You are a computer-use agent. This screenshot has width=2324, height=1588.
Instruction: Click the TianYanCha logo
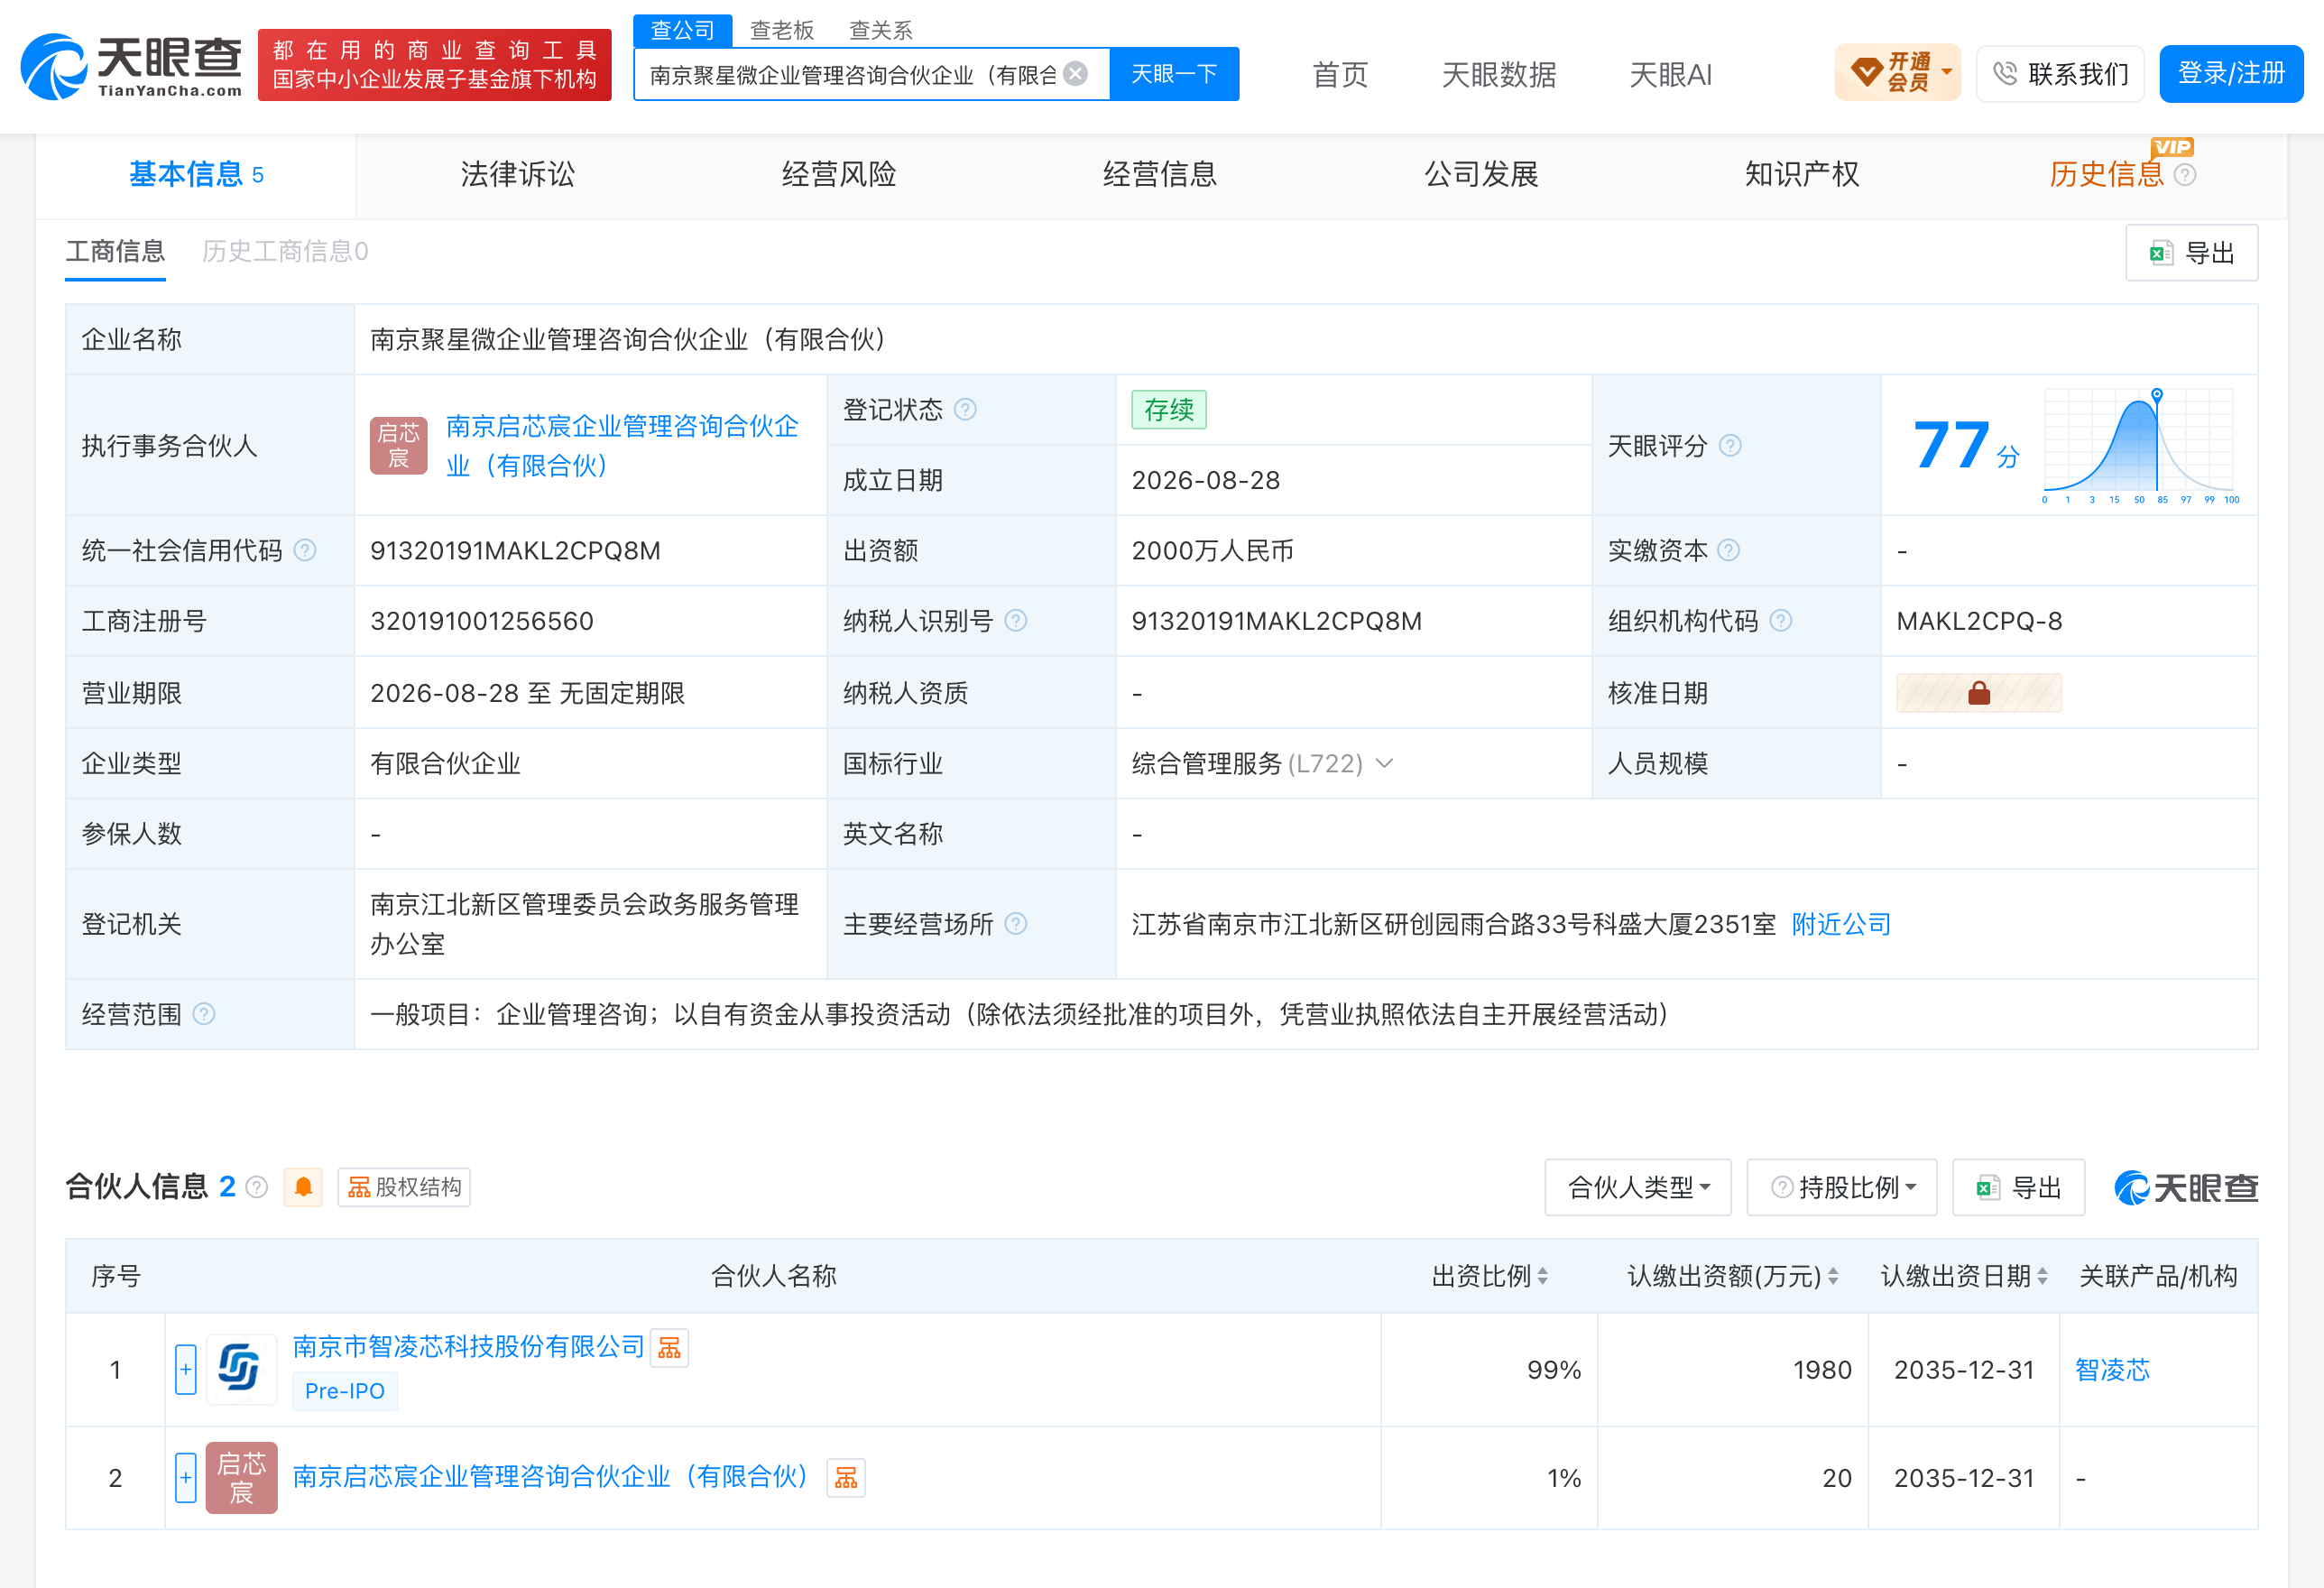coord(131,66)
